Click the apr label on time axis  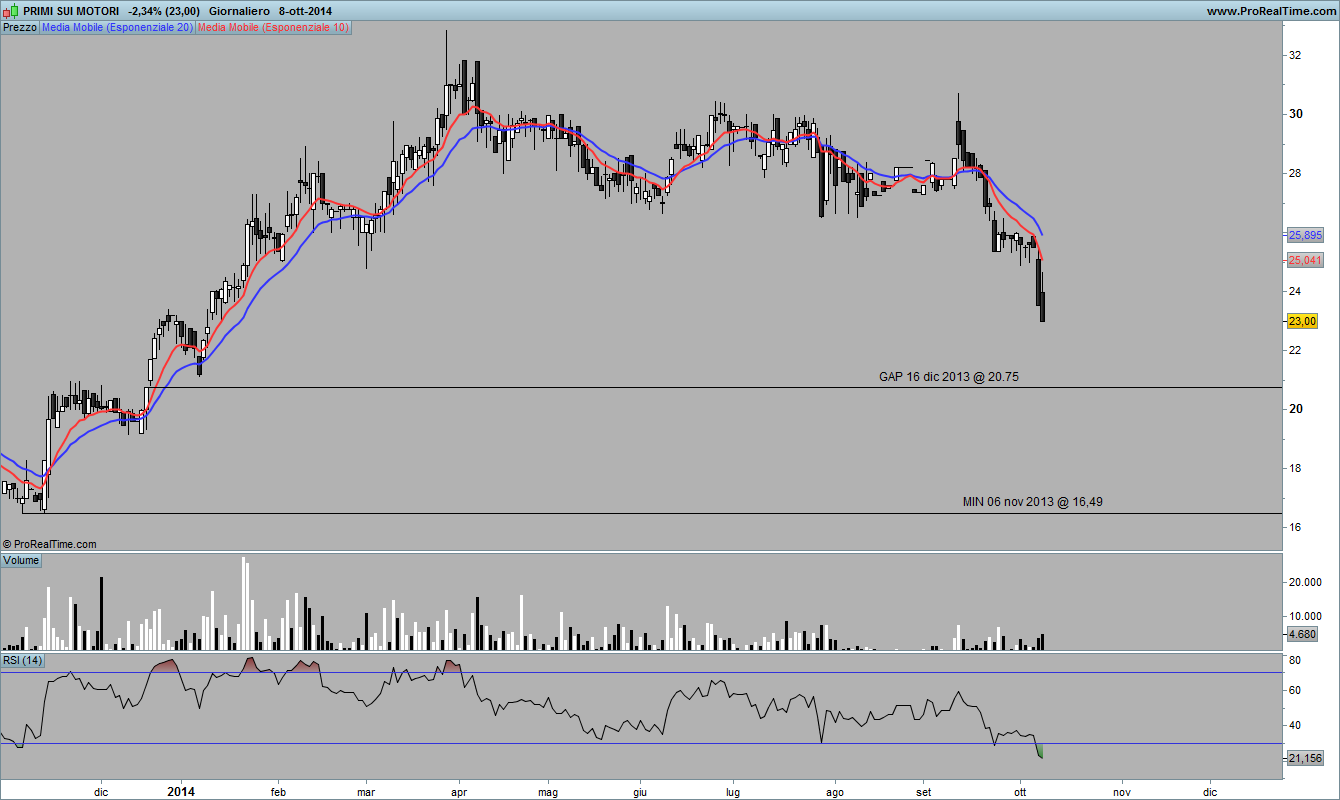coord(460,791)
